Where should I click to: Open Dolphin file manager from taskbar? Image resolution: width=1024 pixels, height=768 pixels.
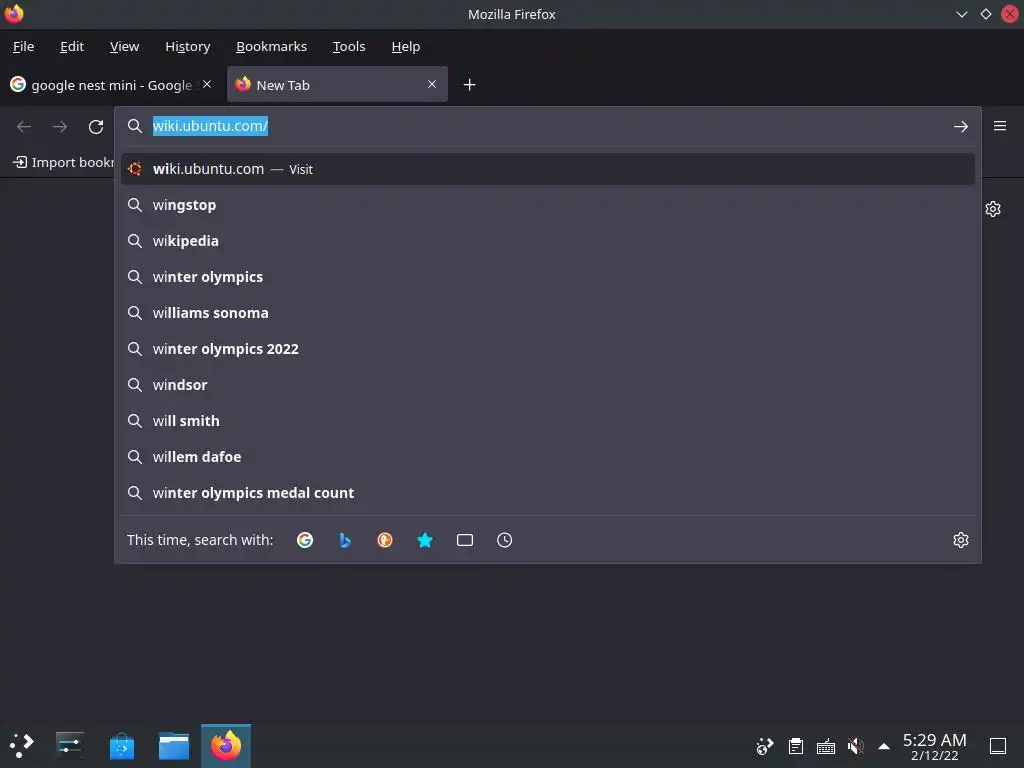click(174, 746)
